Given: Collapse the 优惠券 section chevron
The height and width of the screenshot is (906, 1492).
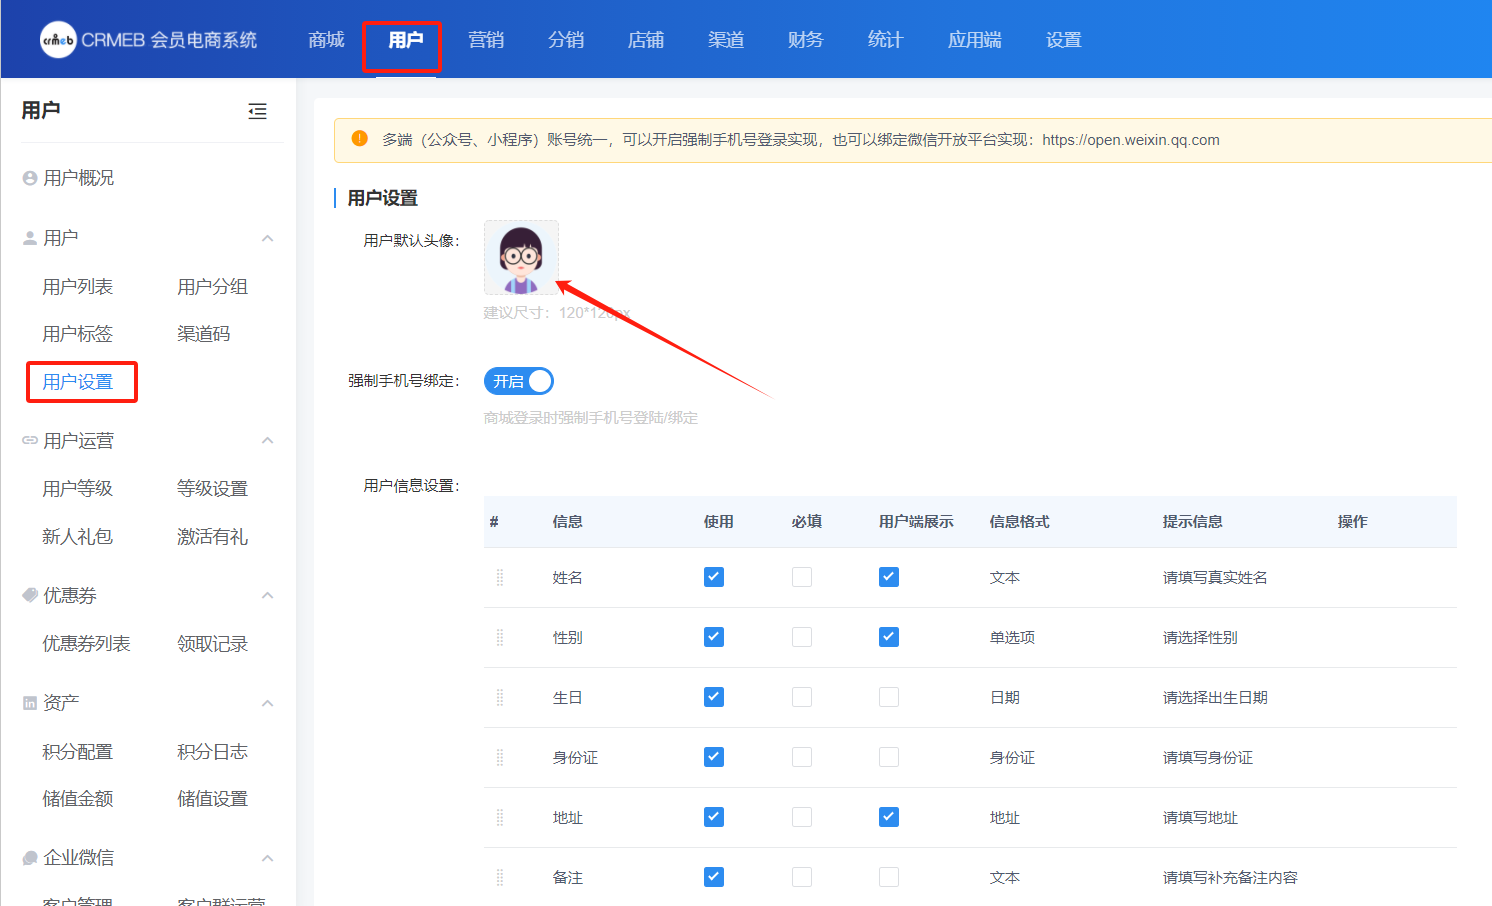Looking at the screenshot, I should pyautogui.click(x=267, y=596).
